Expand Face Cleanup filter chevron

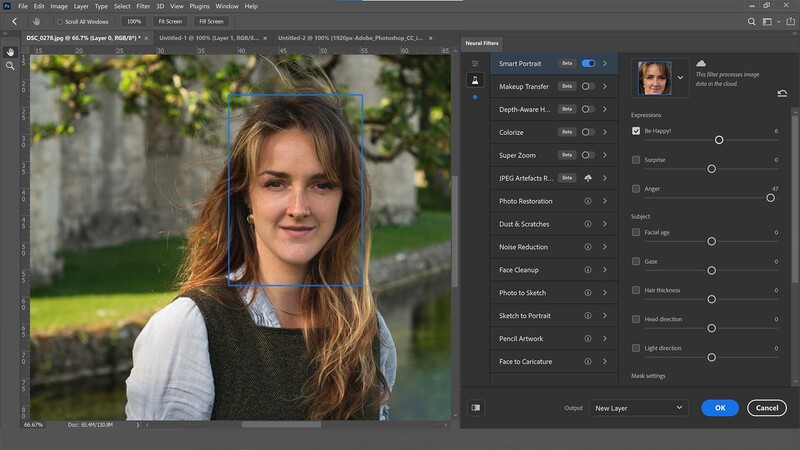click(x=605, y=270)
